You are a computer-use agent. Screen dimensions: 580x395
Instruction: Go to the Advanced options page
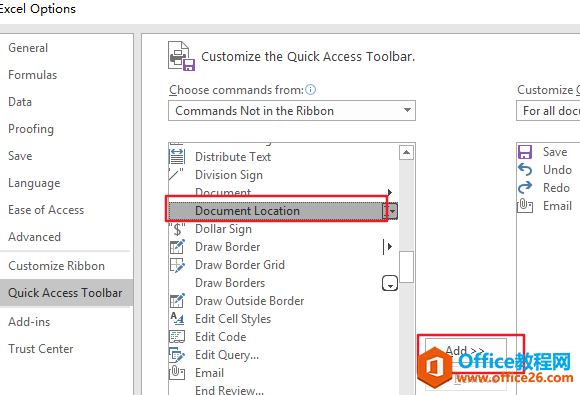coord(34,237)
